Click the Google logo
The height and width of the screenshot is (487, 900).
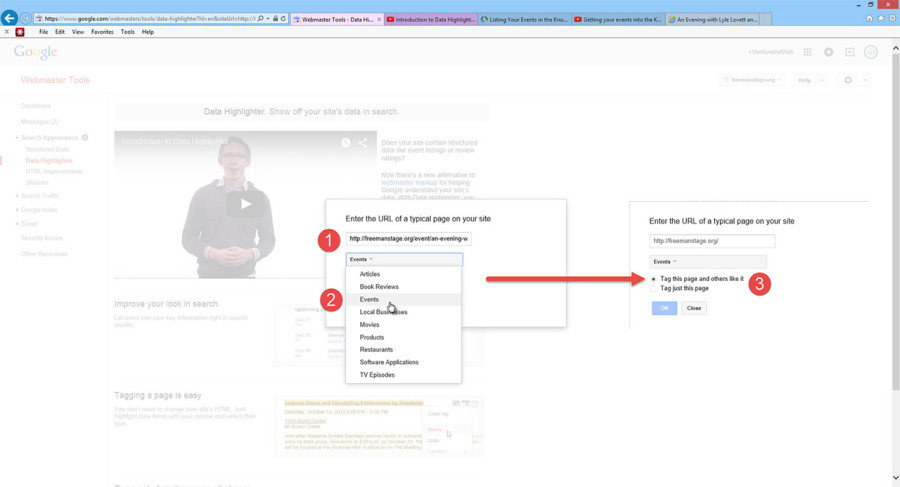[36, 52]
